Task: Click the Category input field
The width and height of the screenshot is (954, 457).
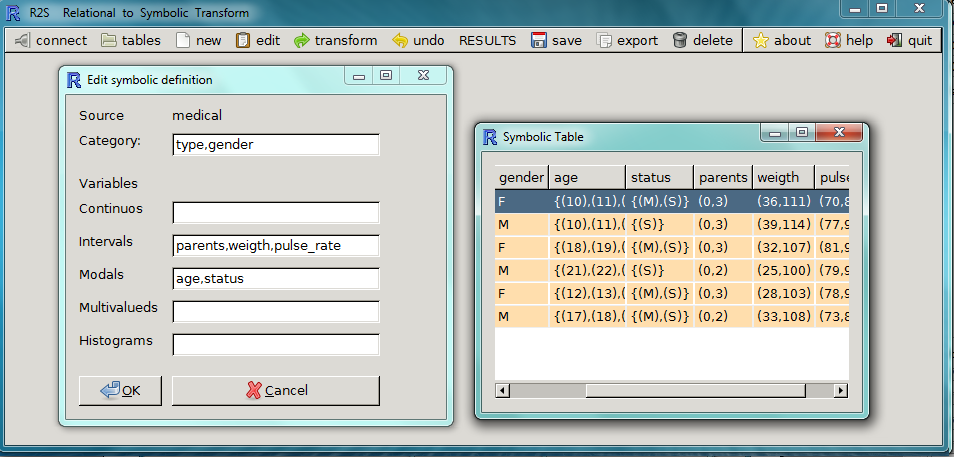Action: (x=276, y=145)
